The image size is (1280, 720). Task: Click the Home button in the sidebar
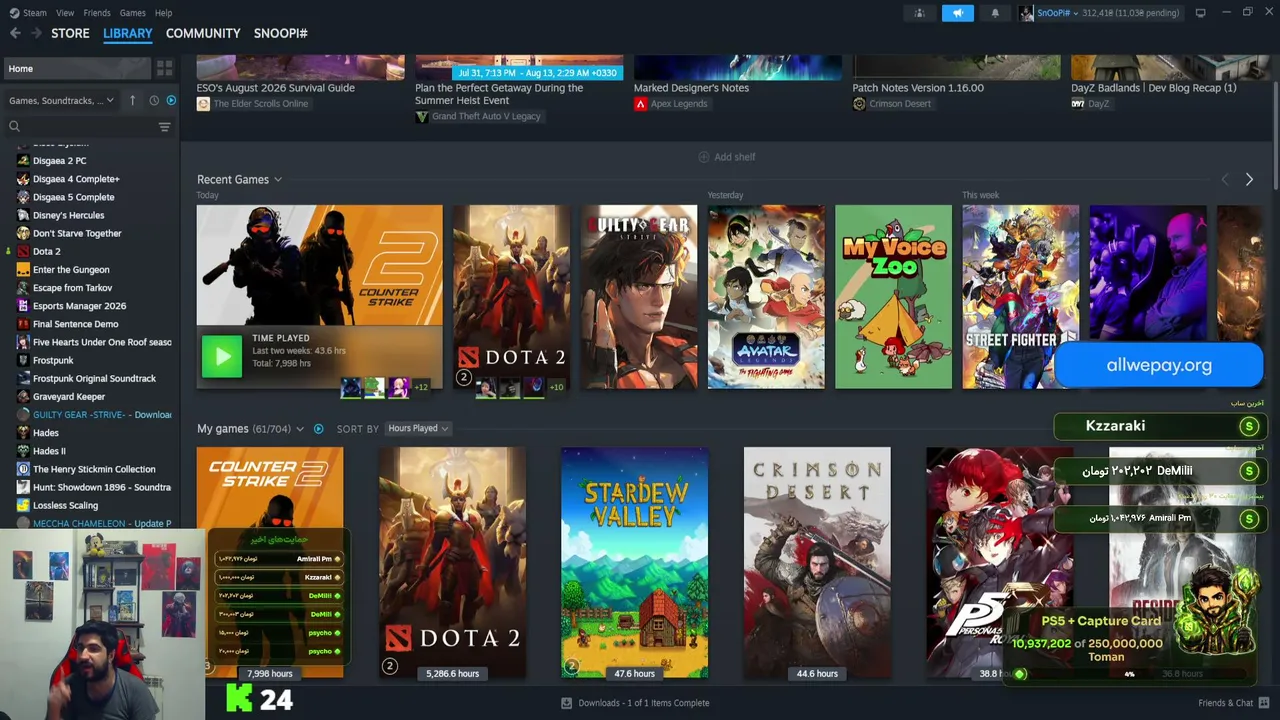click(x=77, y=68)
